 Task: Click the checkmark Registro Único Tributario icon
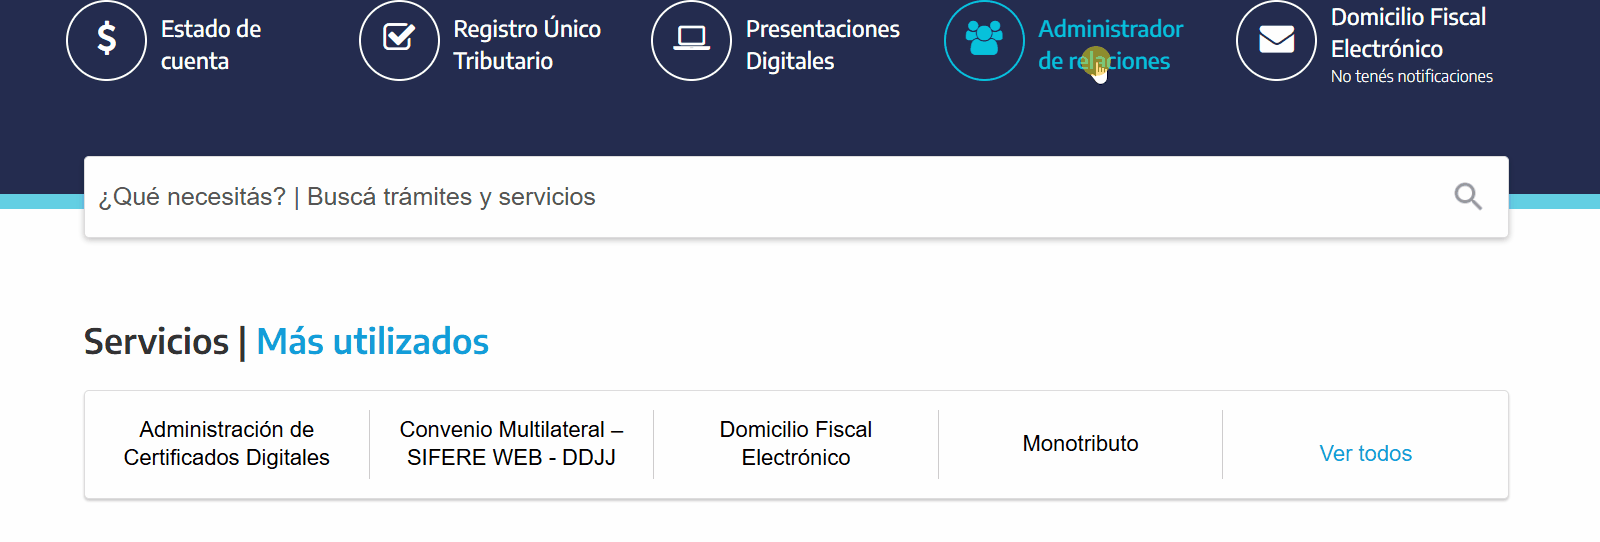point(399,40)
